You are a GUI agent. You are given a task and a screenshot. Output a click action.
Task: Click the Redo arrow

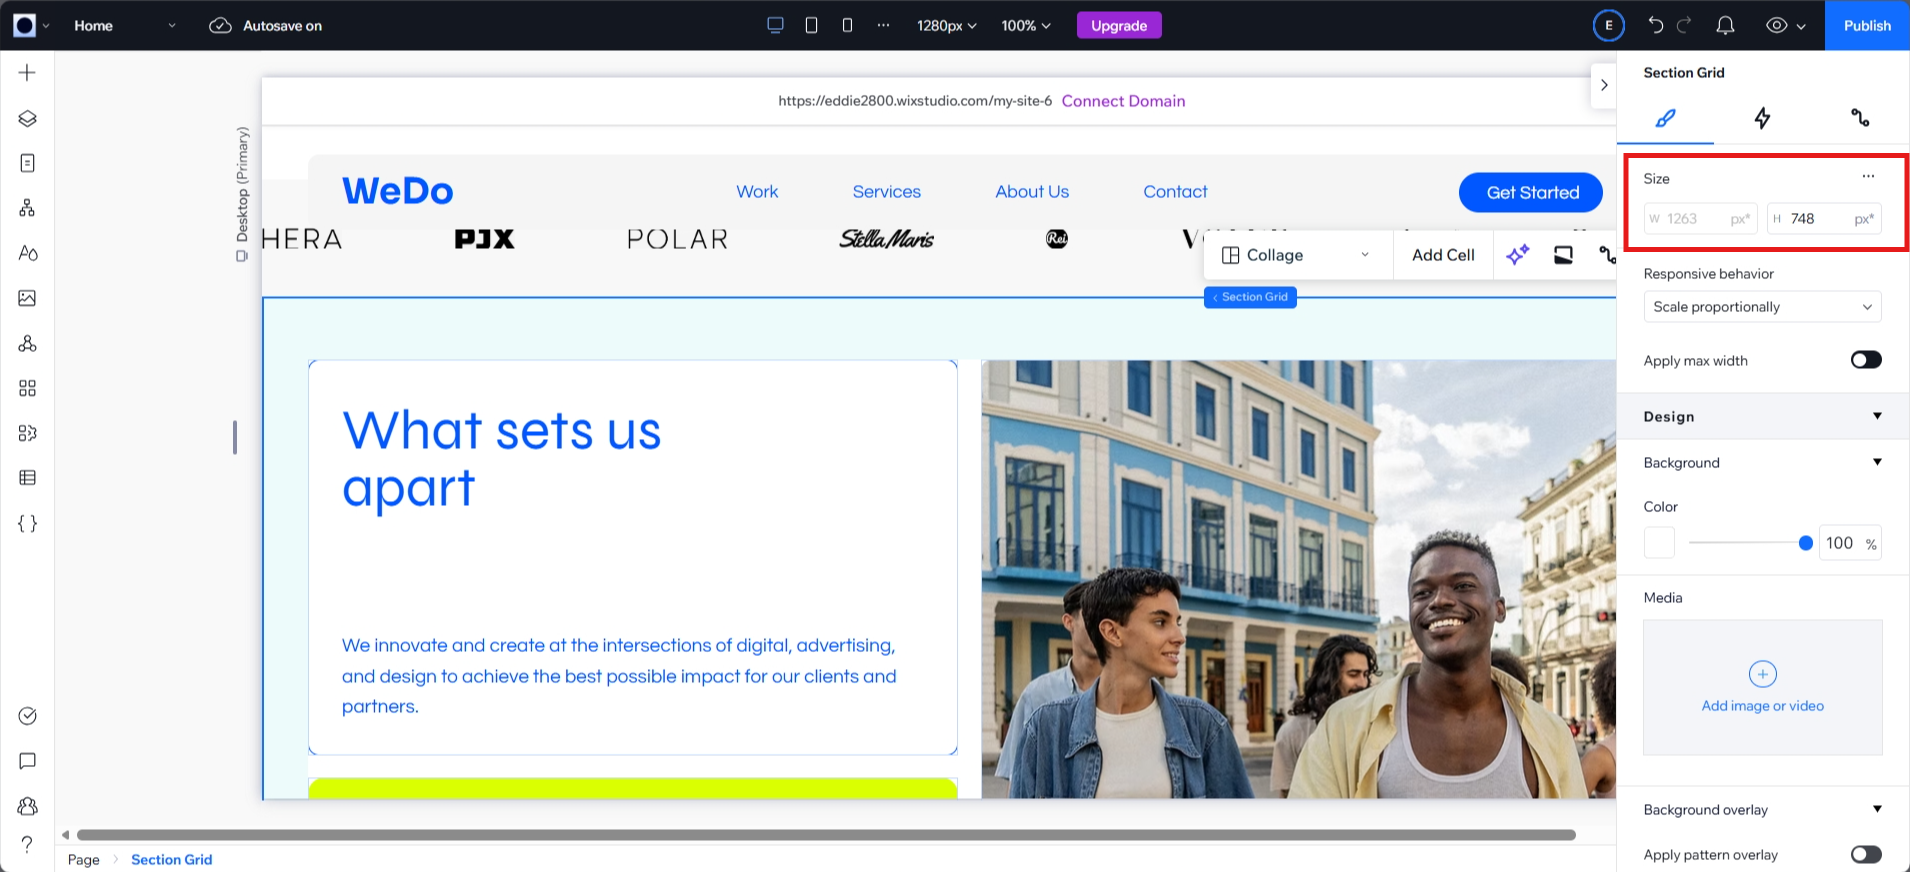click(1684, 25)
